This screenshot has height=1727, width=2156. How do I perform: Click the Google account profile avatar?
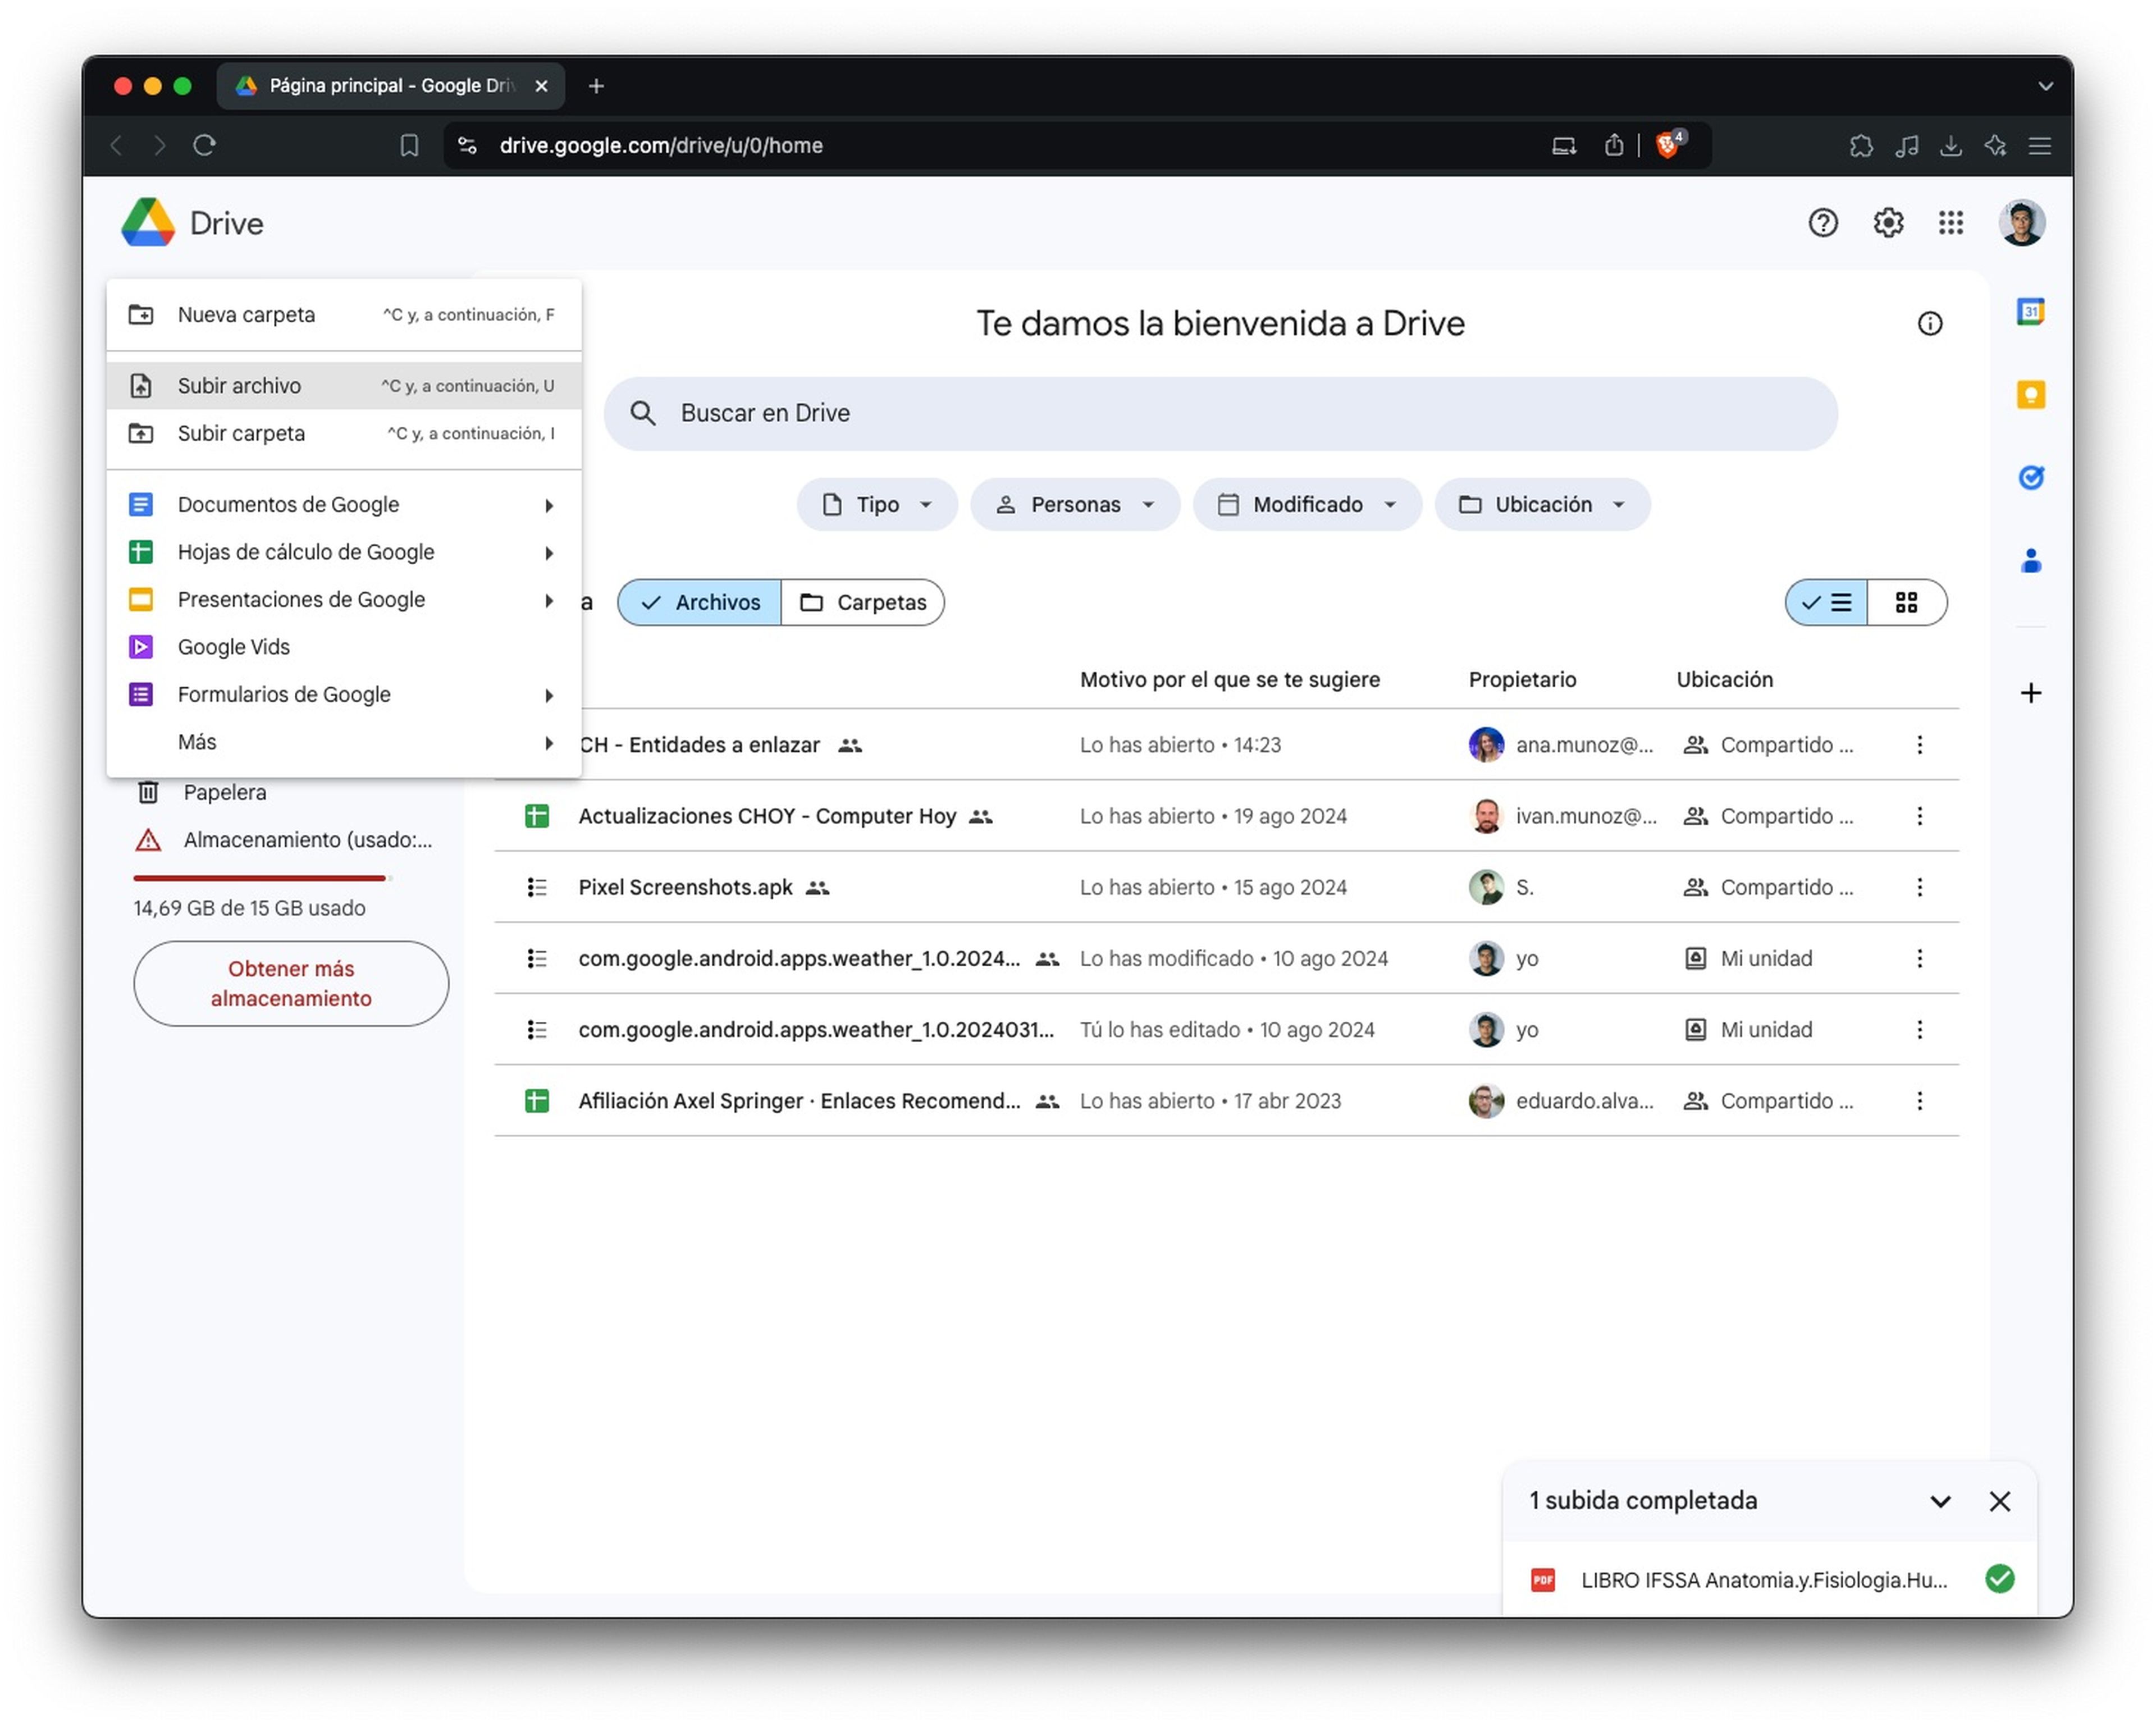[2021, 222]
